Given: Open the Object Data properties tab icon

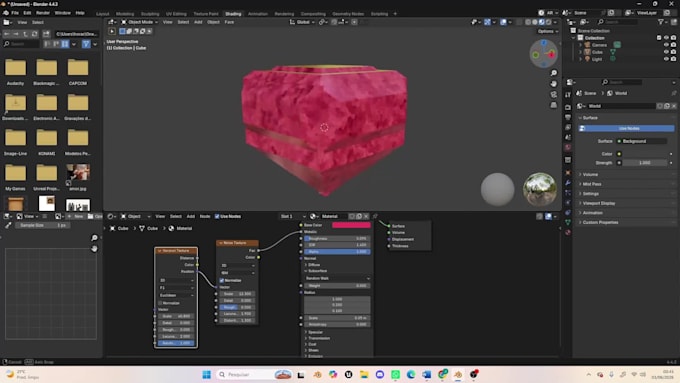Looking at the screenshot, I should [x=568, y=223].
